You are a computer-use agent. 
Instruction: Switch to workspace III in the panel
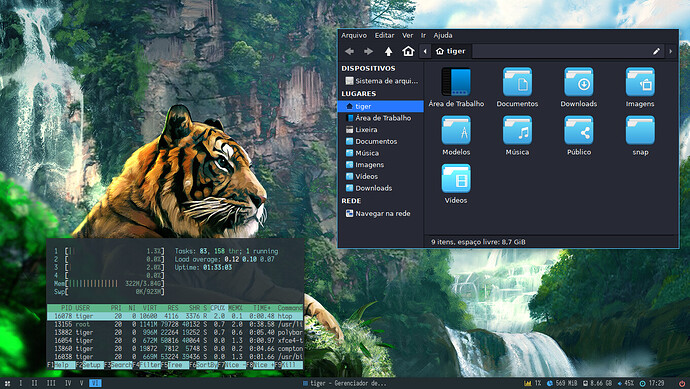pyautogui.click(x=51, y=383)
